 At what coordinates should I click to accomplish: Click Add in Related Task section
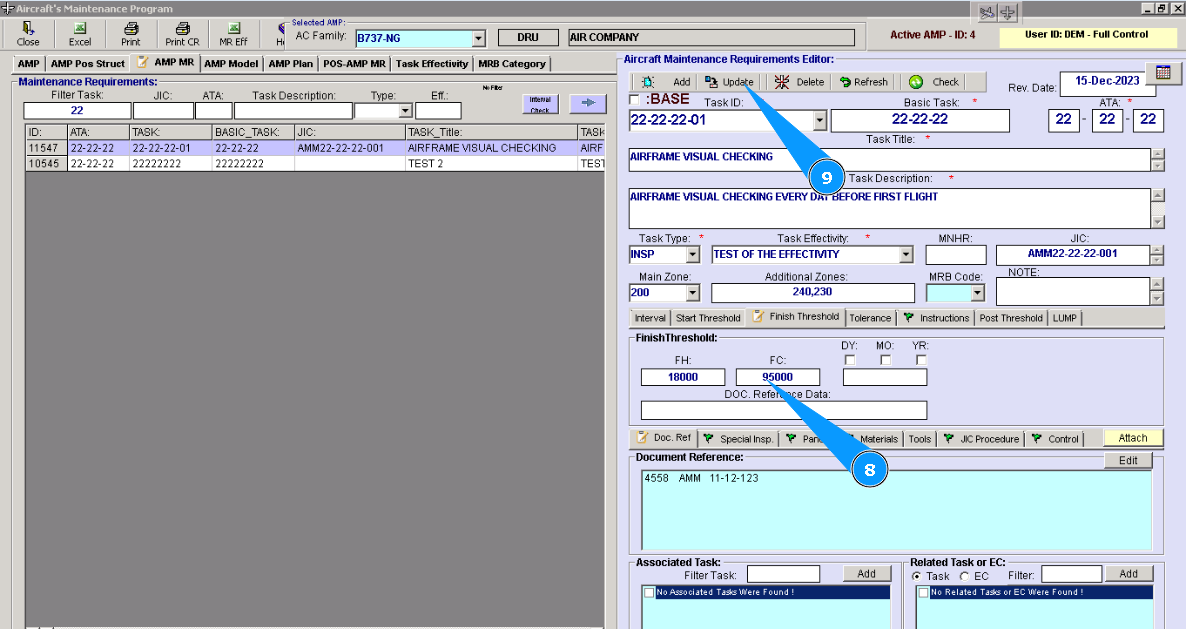pos(1129,574)
